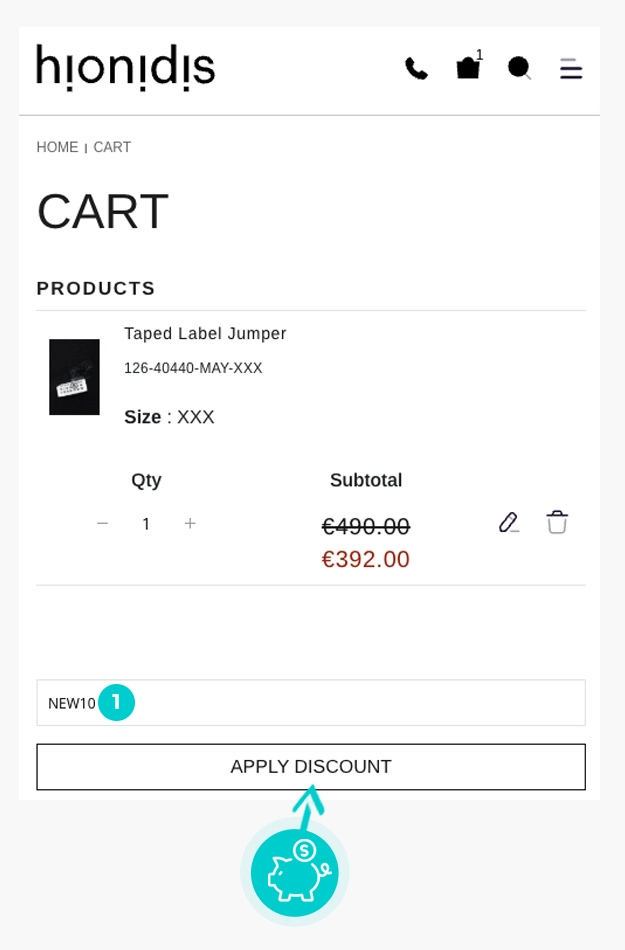
Task: Click the NEW10 coupon code field
Action: tap(340, 703)
